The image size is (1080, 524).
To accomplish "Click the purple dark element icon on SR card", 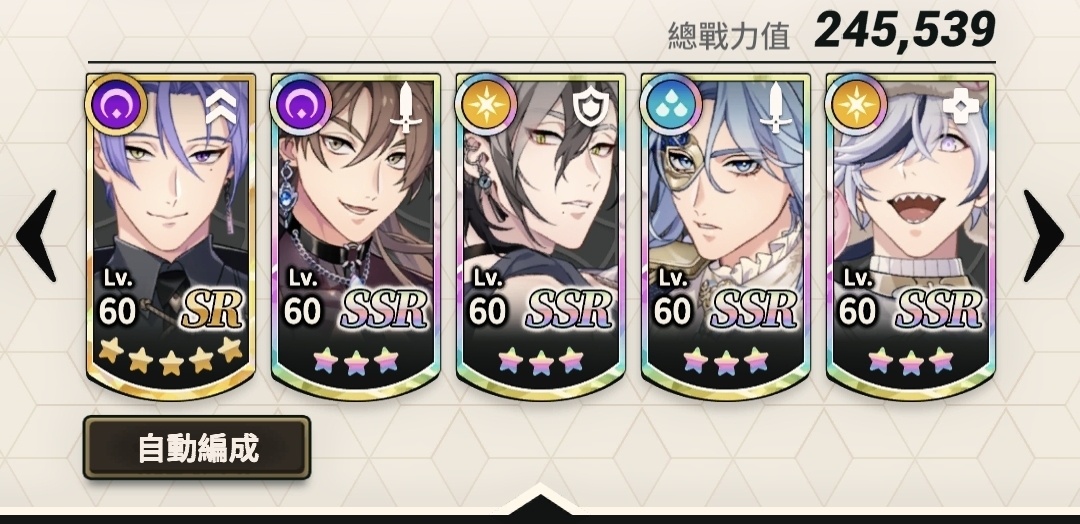I will (x=116, y=105).
